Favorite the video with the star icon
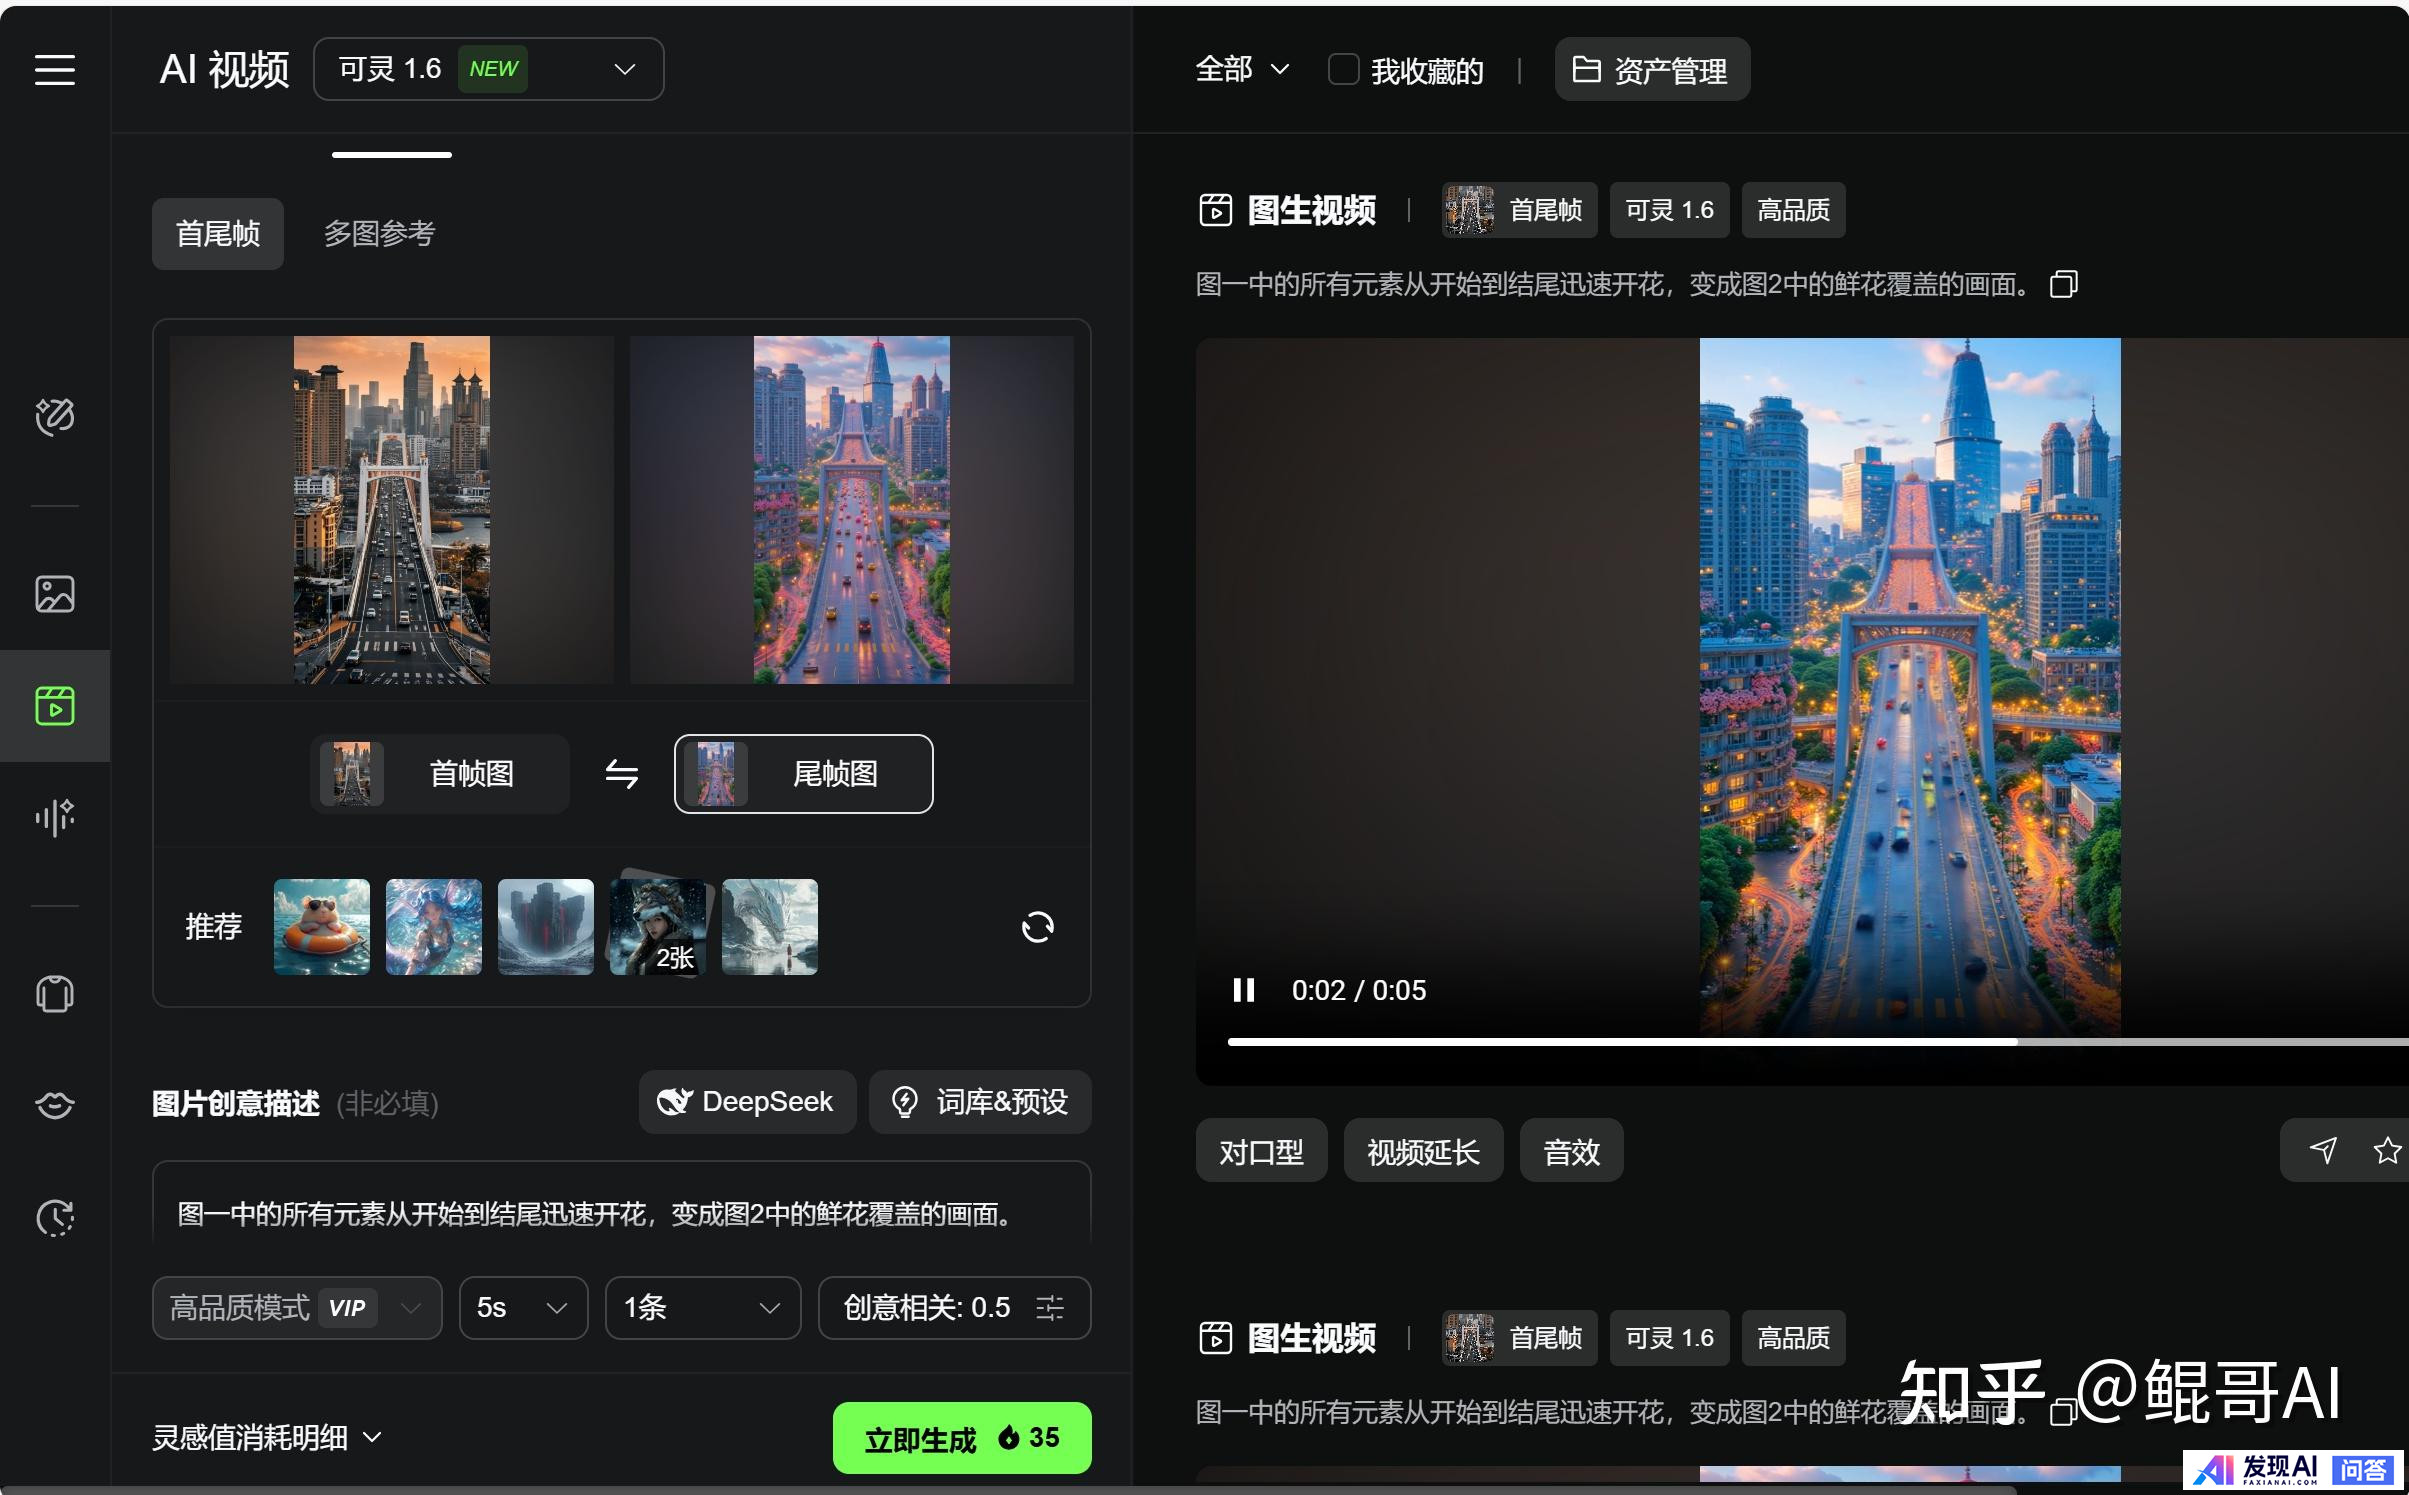This screenshot has width=2409, height=1495. (2386, 1150)
